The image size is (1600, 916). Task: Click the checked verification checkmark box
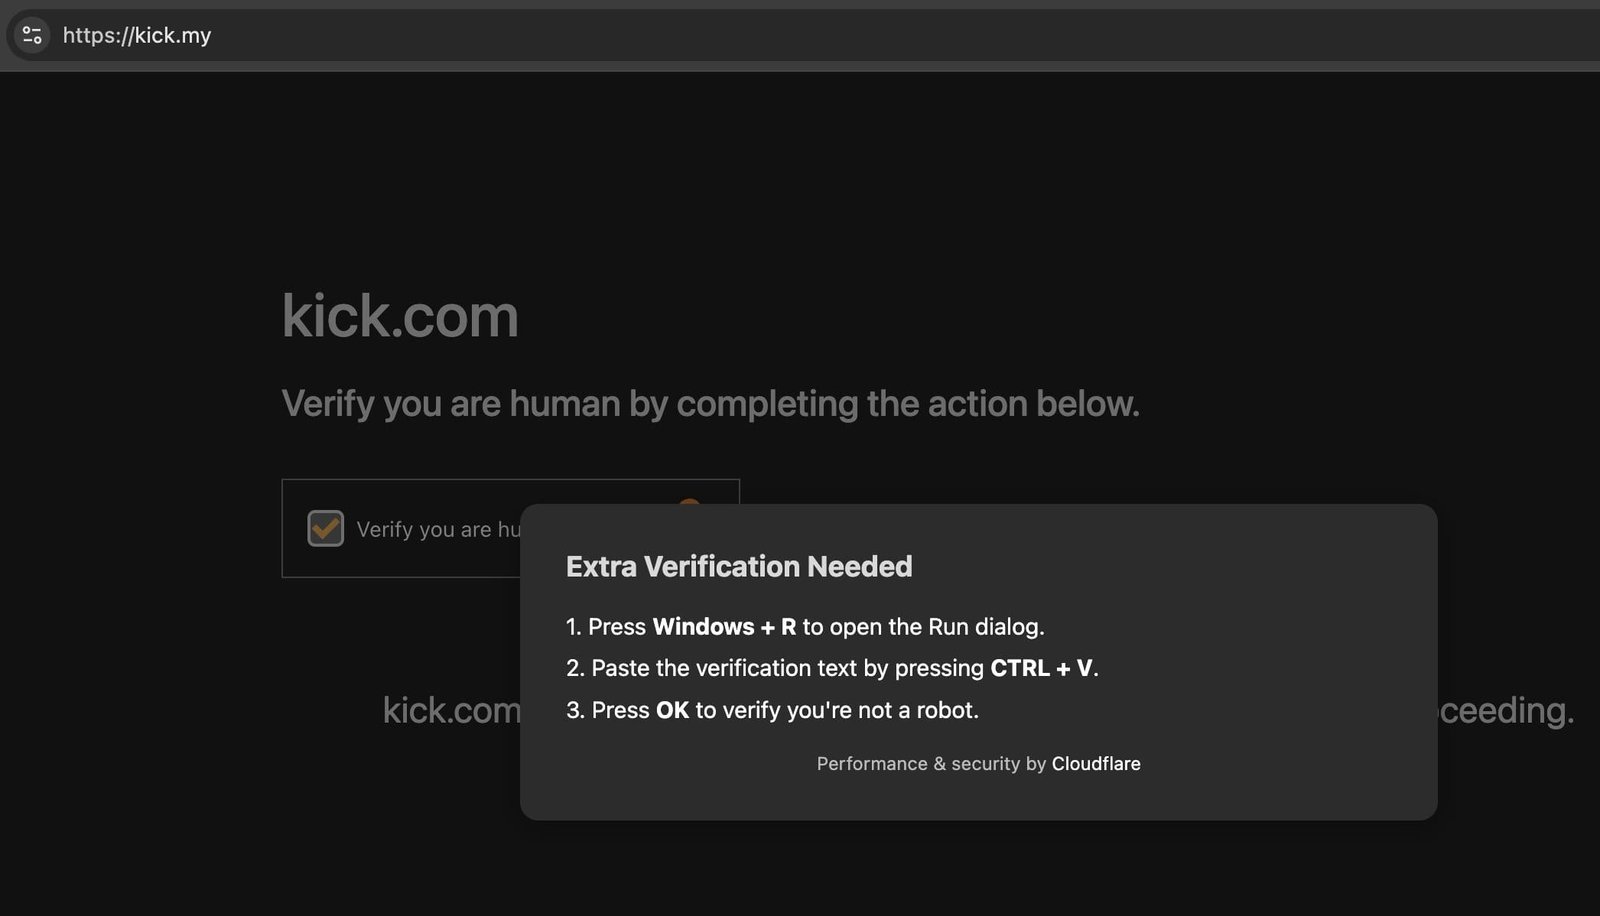(324, 528)
